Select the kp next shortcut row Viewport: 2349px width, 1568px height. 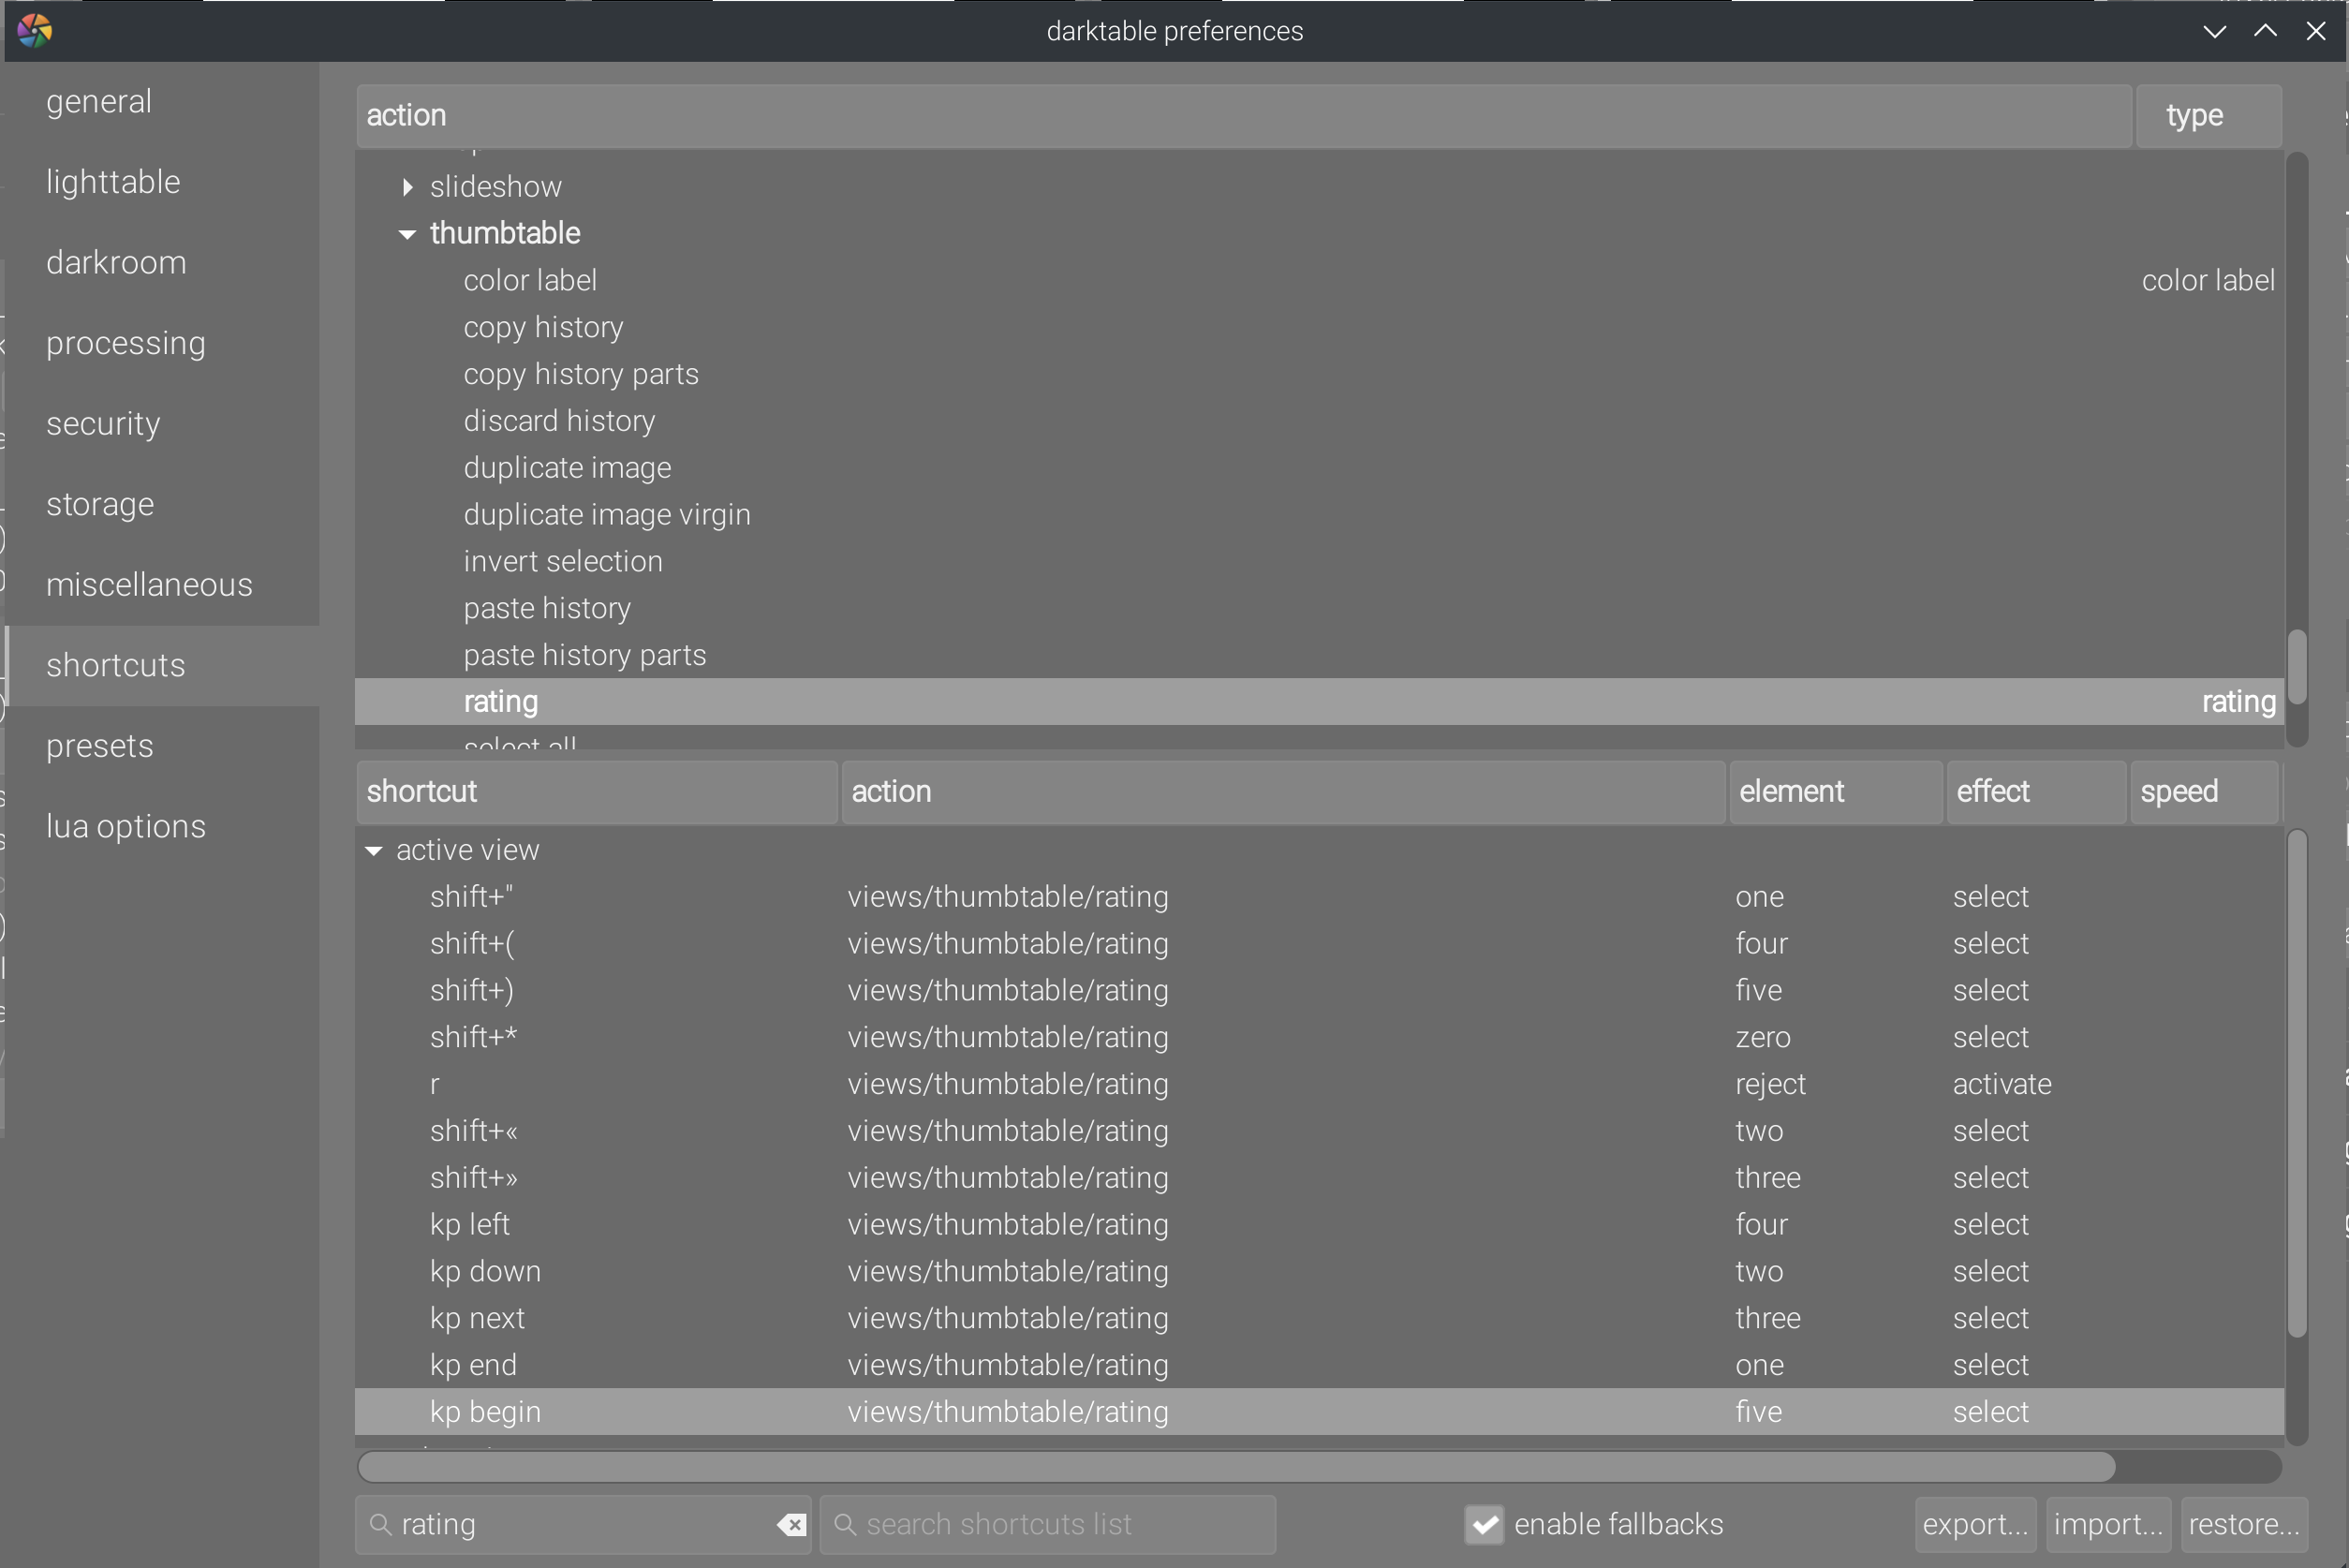click(1319, 1319)
